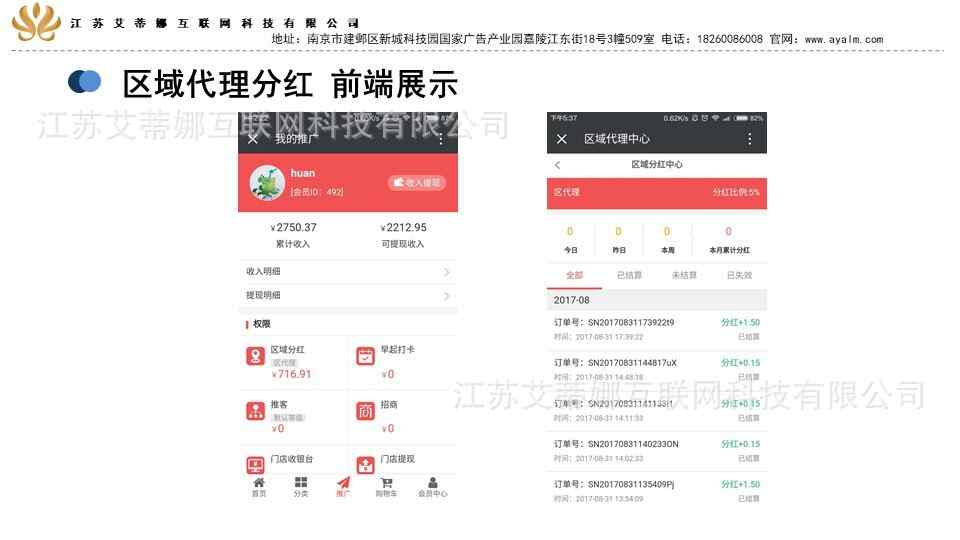Click the huan user avatar
960x540 pixels.
pos(267,182)
